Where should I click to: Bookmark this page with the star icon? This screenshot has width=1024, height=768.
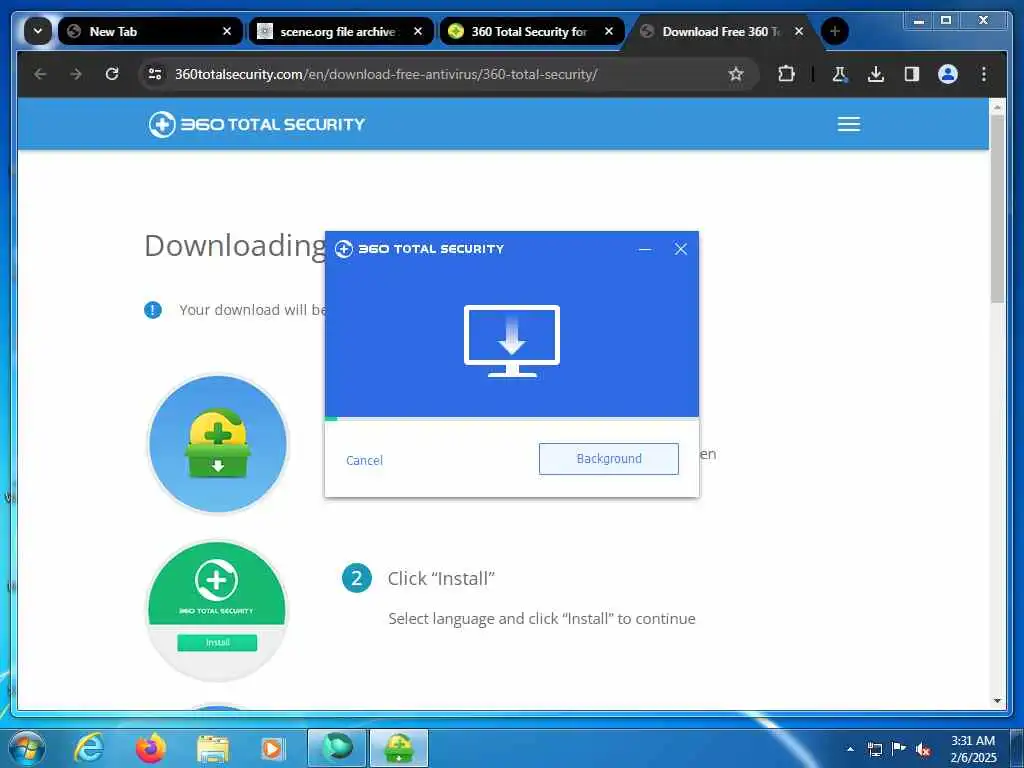[x=736, y=74]
